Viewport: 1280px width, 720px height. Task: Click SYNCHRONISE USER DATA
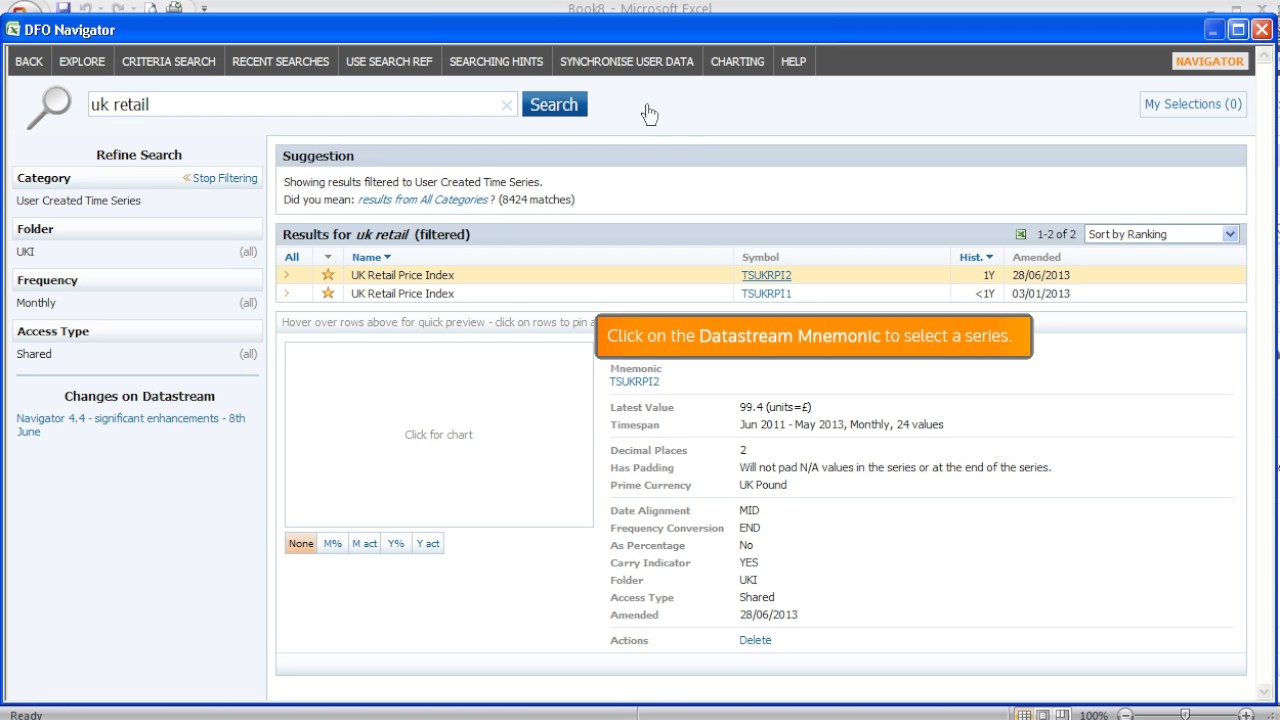[627, 61]
